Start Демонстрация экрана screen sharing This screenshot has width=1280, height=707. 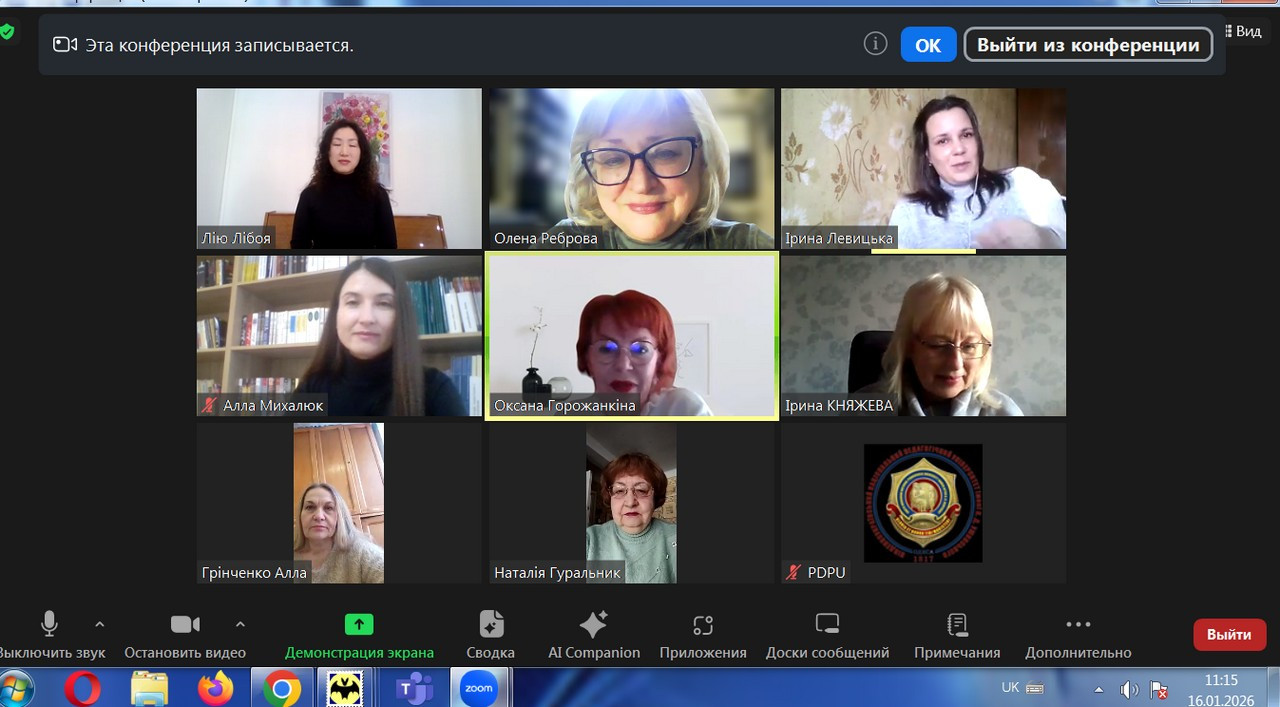tap(359, 625)
